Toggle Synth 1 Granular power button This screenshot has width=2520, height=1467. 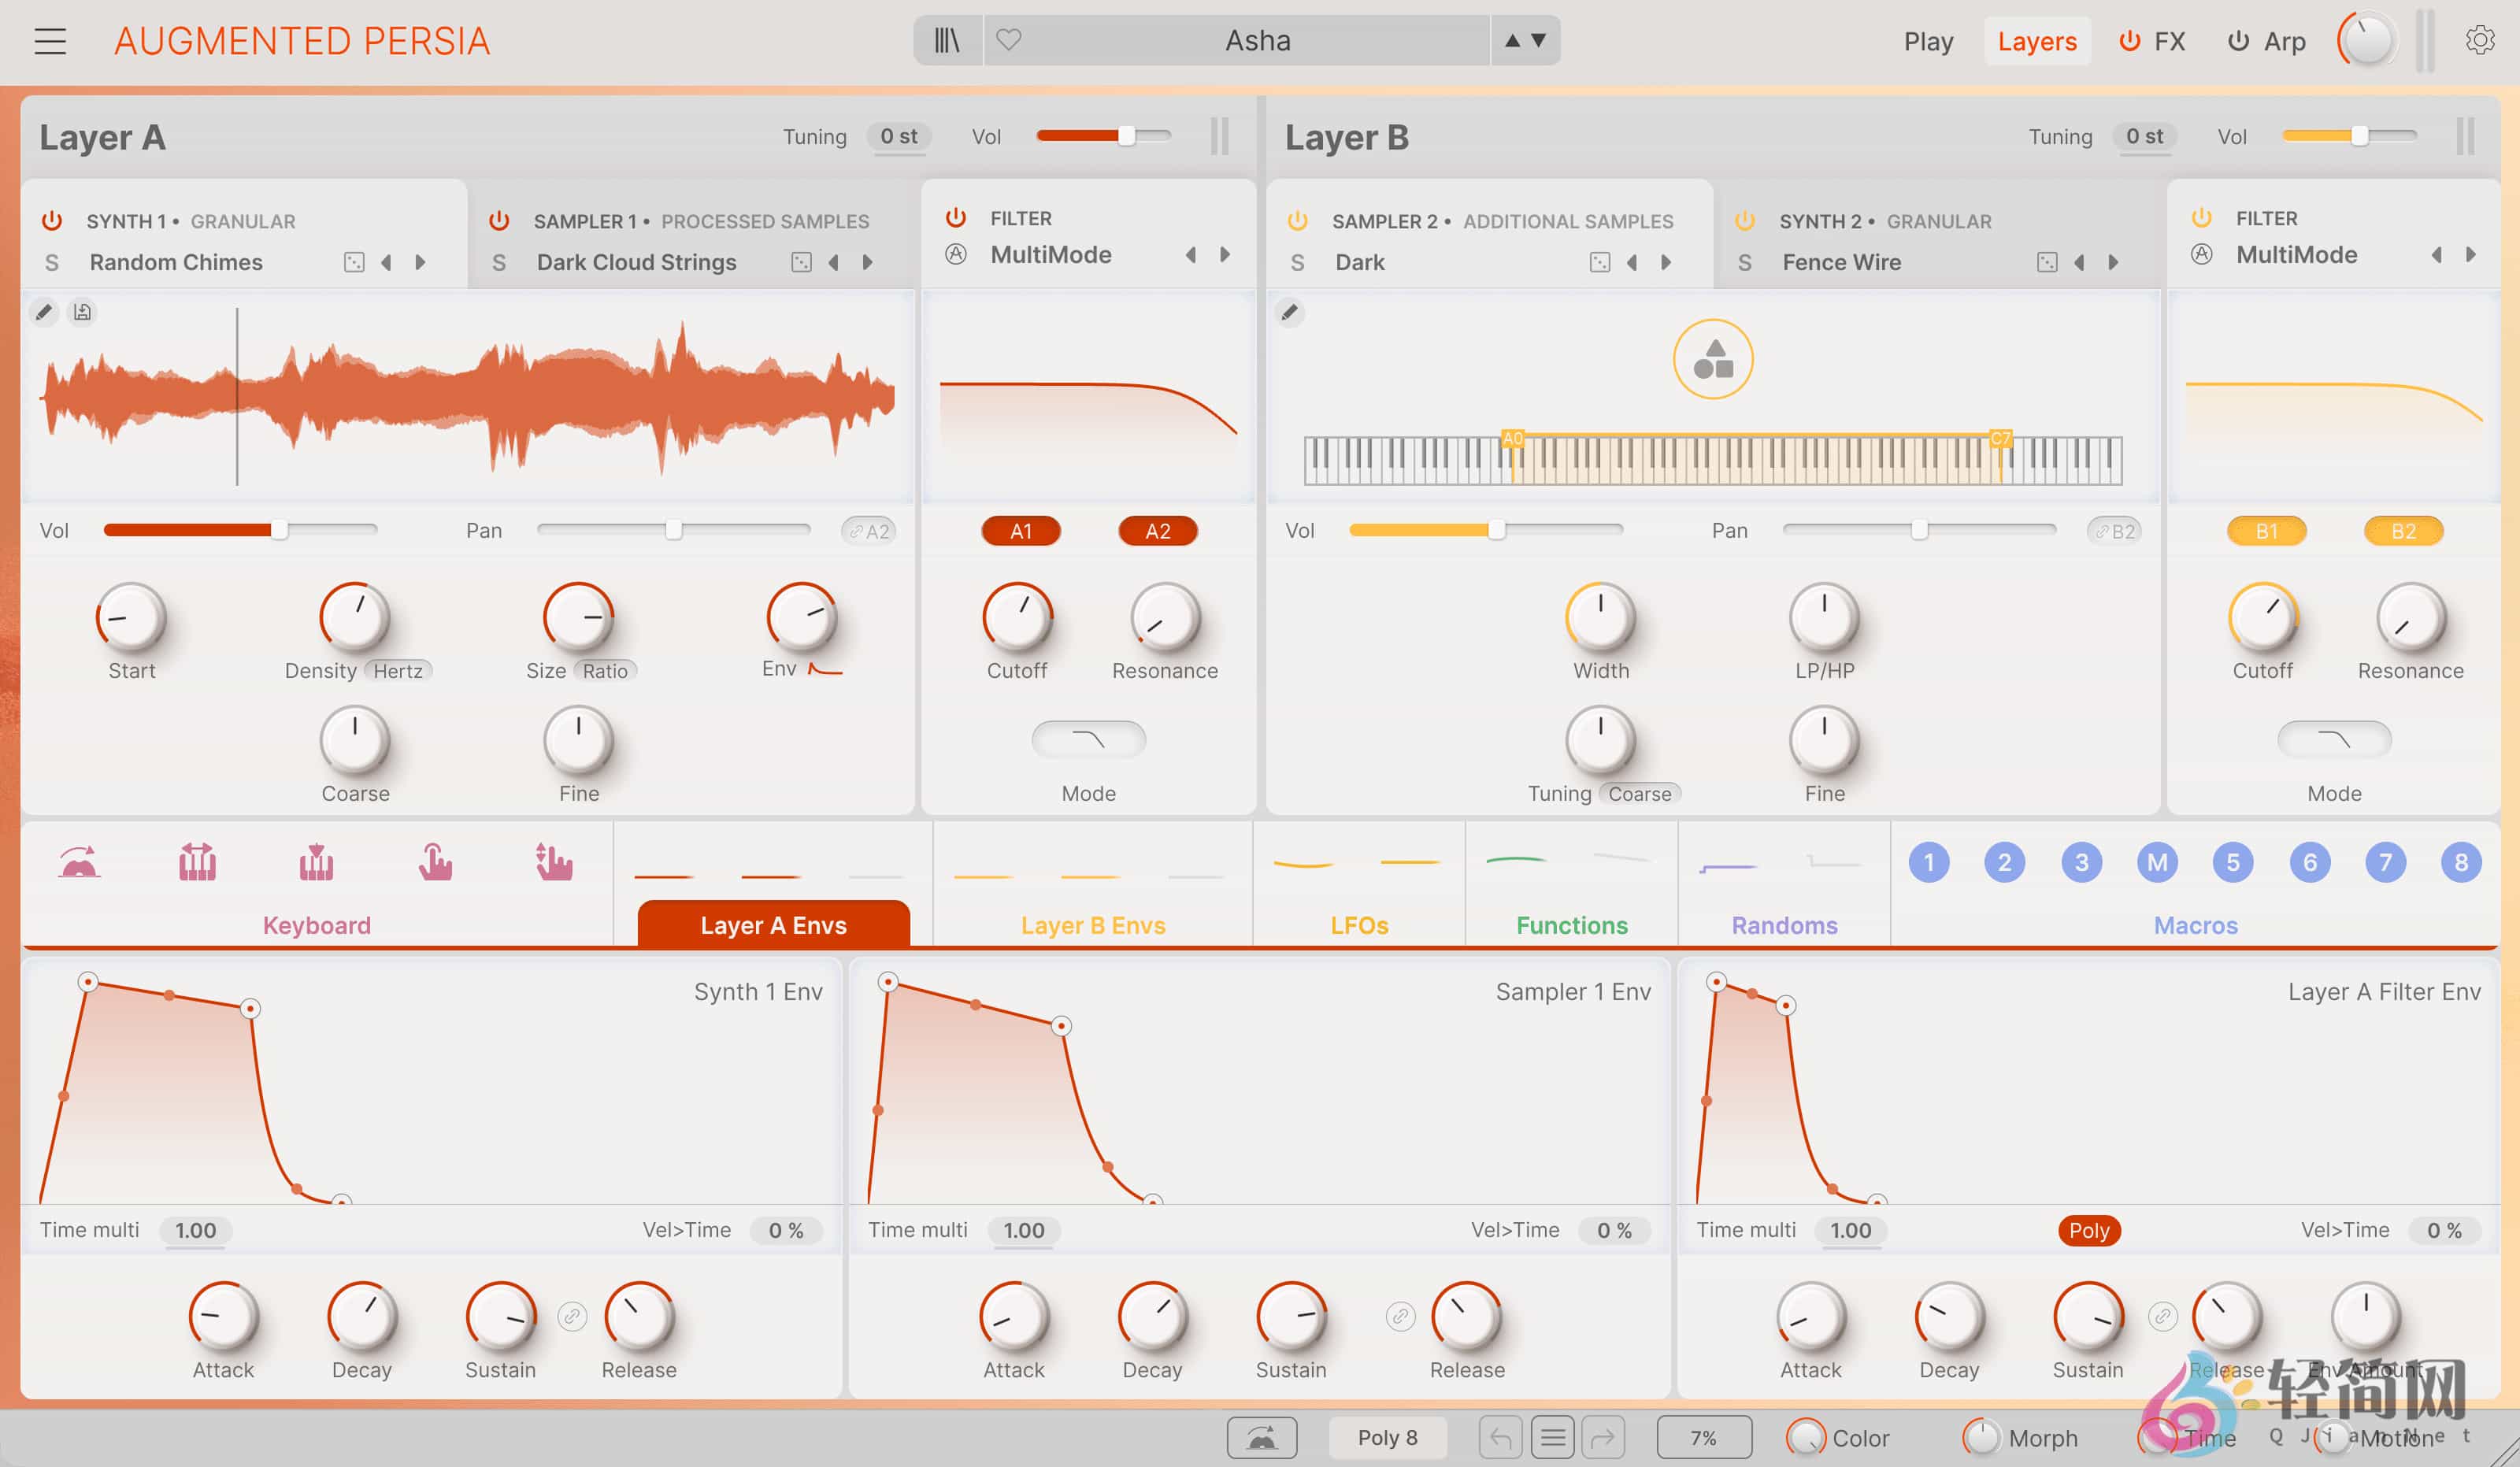pyautogui.click(x=52, y=221)
